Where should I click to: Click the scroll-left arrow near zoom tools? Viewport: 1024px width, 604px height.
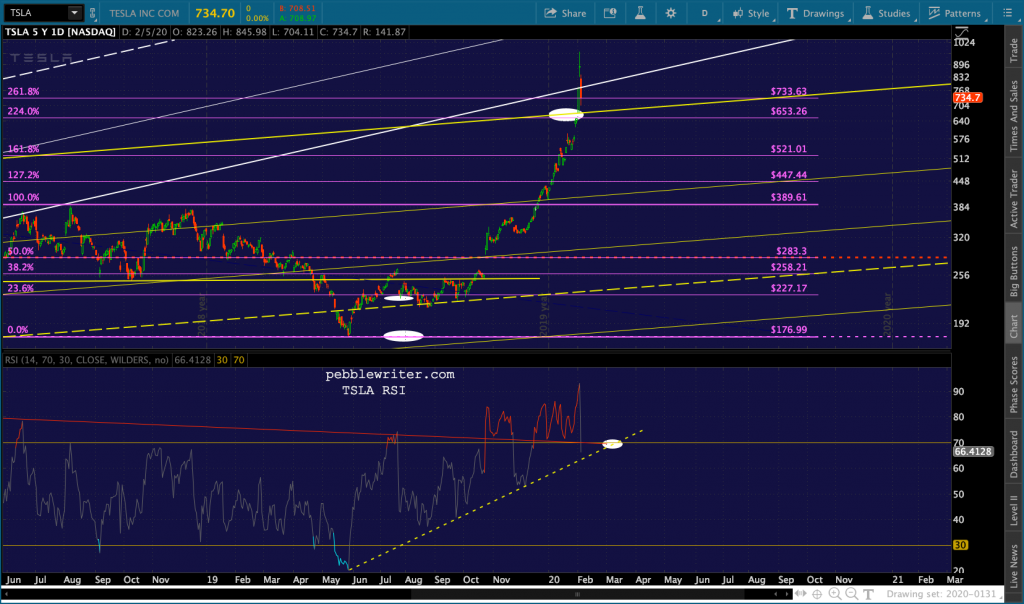(x=775, y=594)
